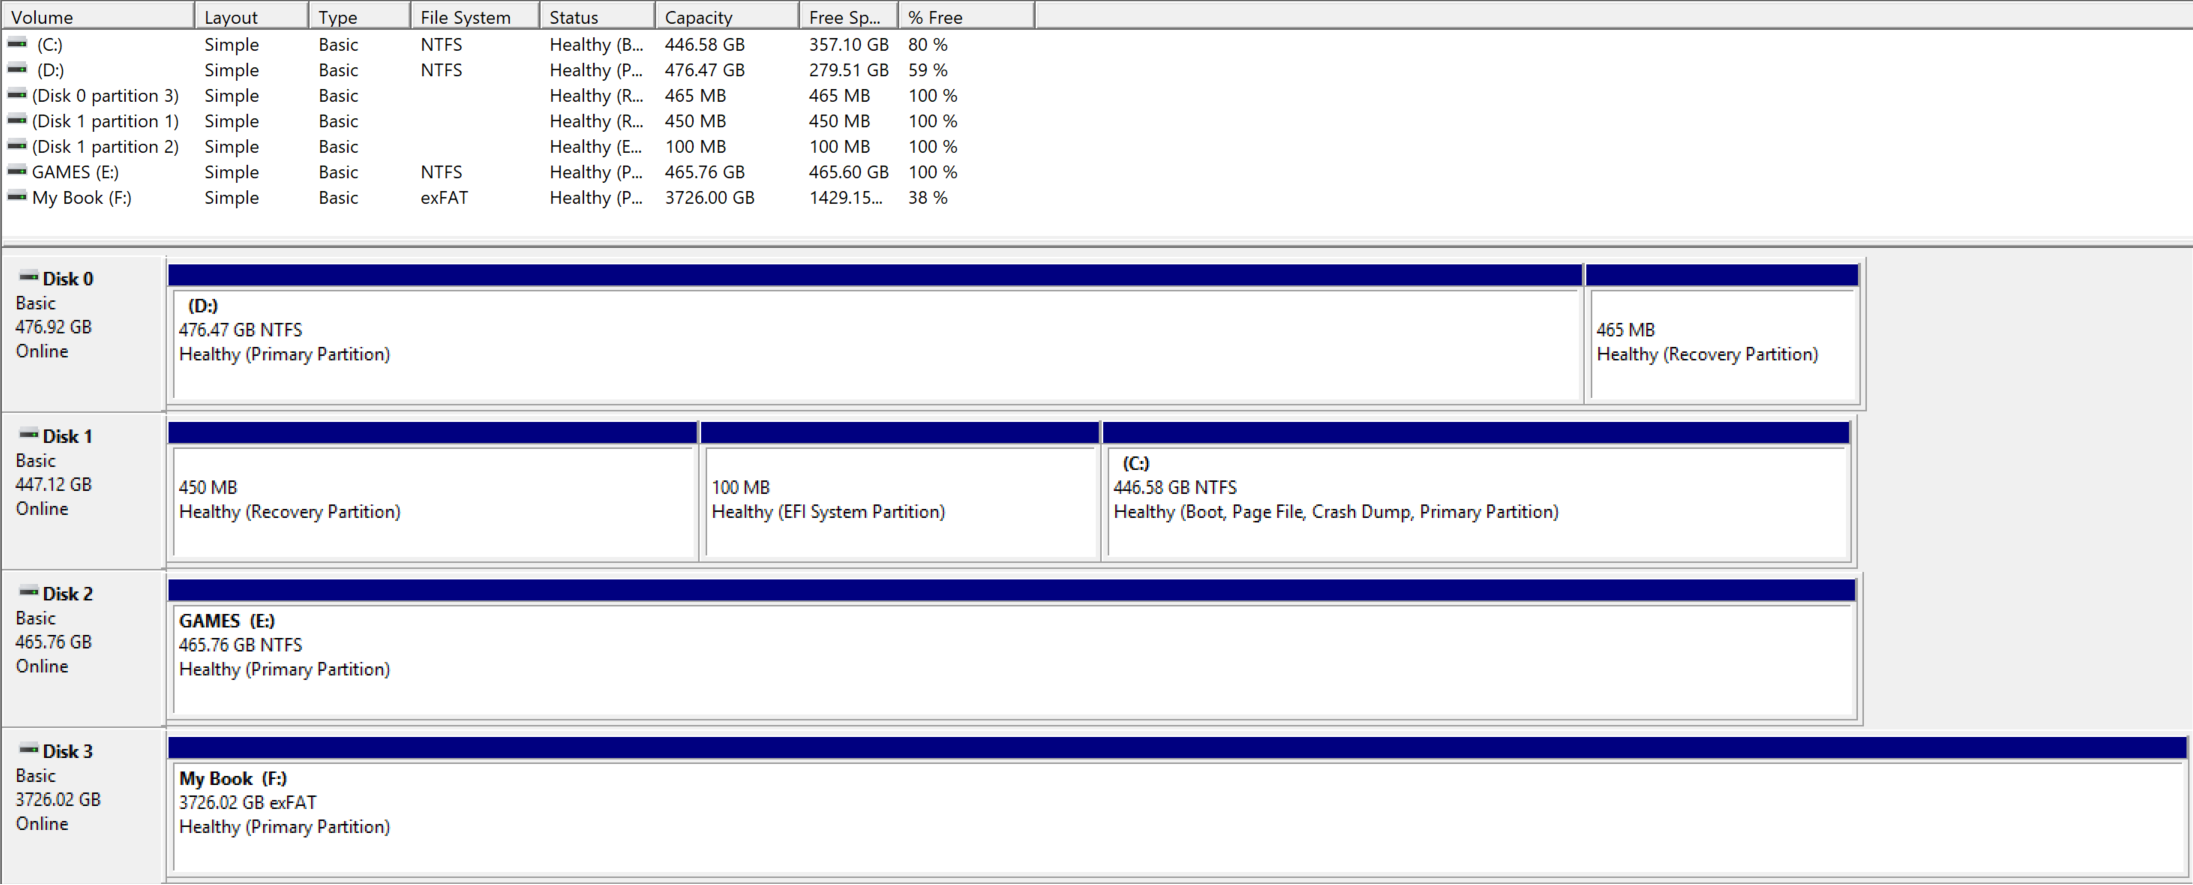Select the 100 MB EFI System Partition
Viewport: 2193px width, 885px height.
(x=900, y=502)
